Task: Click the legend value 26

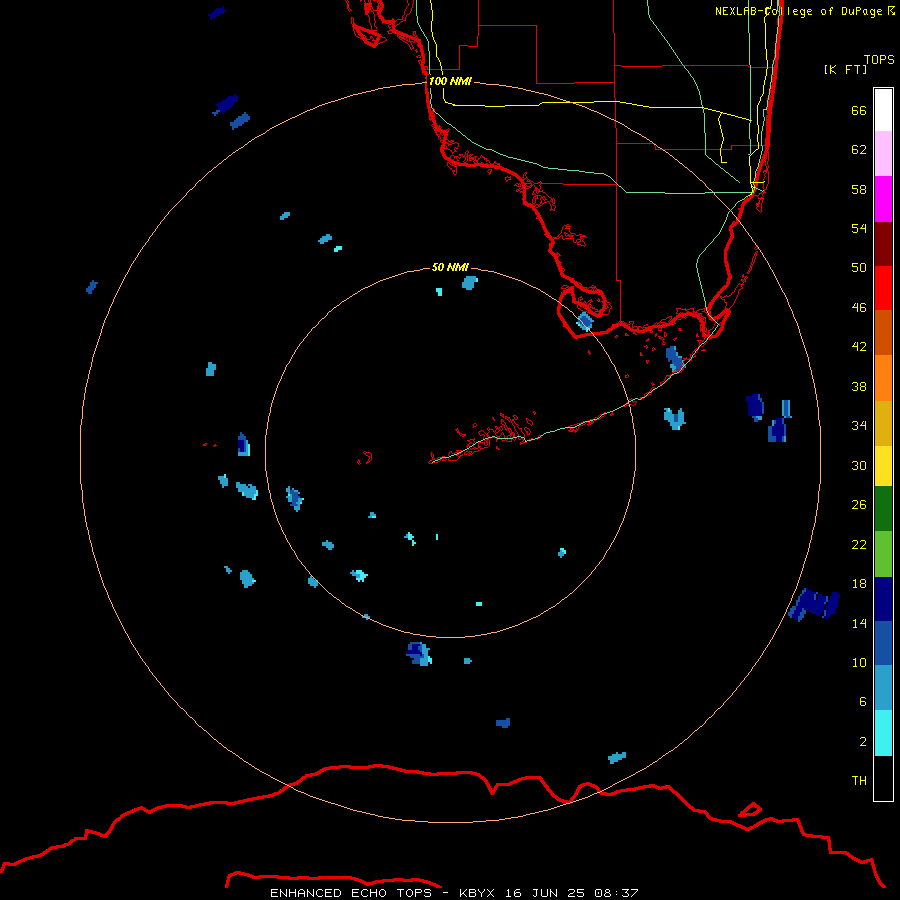Action: [x=859, y=505]
